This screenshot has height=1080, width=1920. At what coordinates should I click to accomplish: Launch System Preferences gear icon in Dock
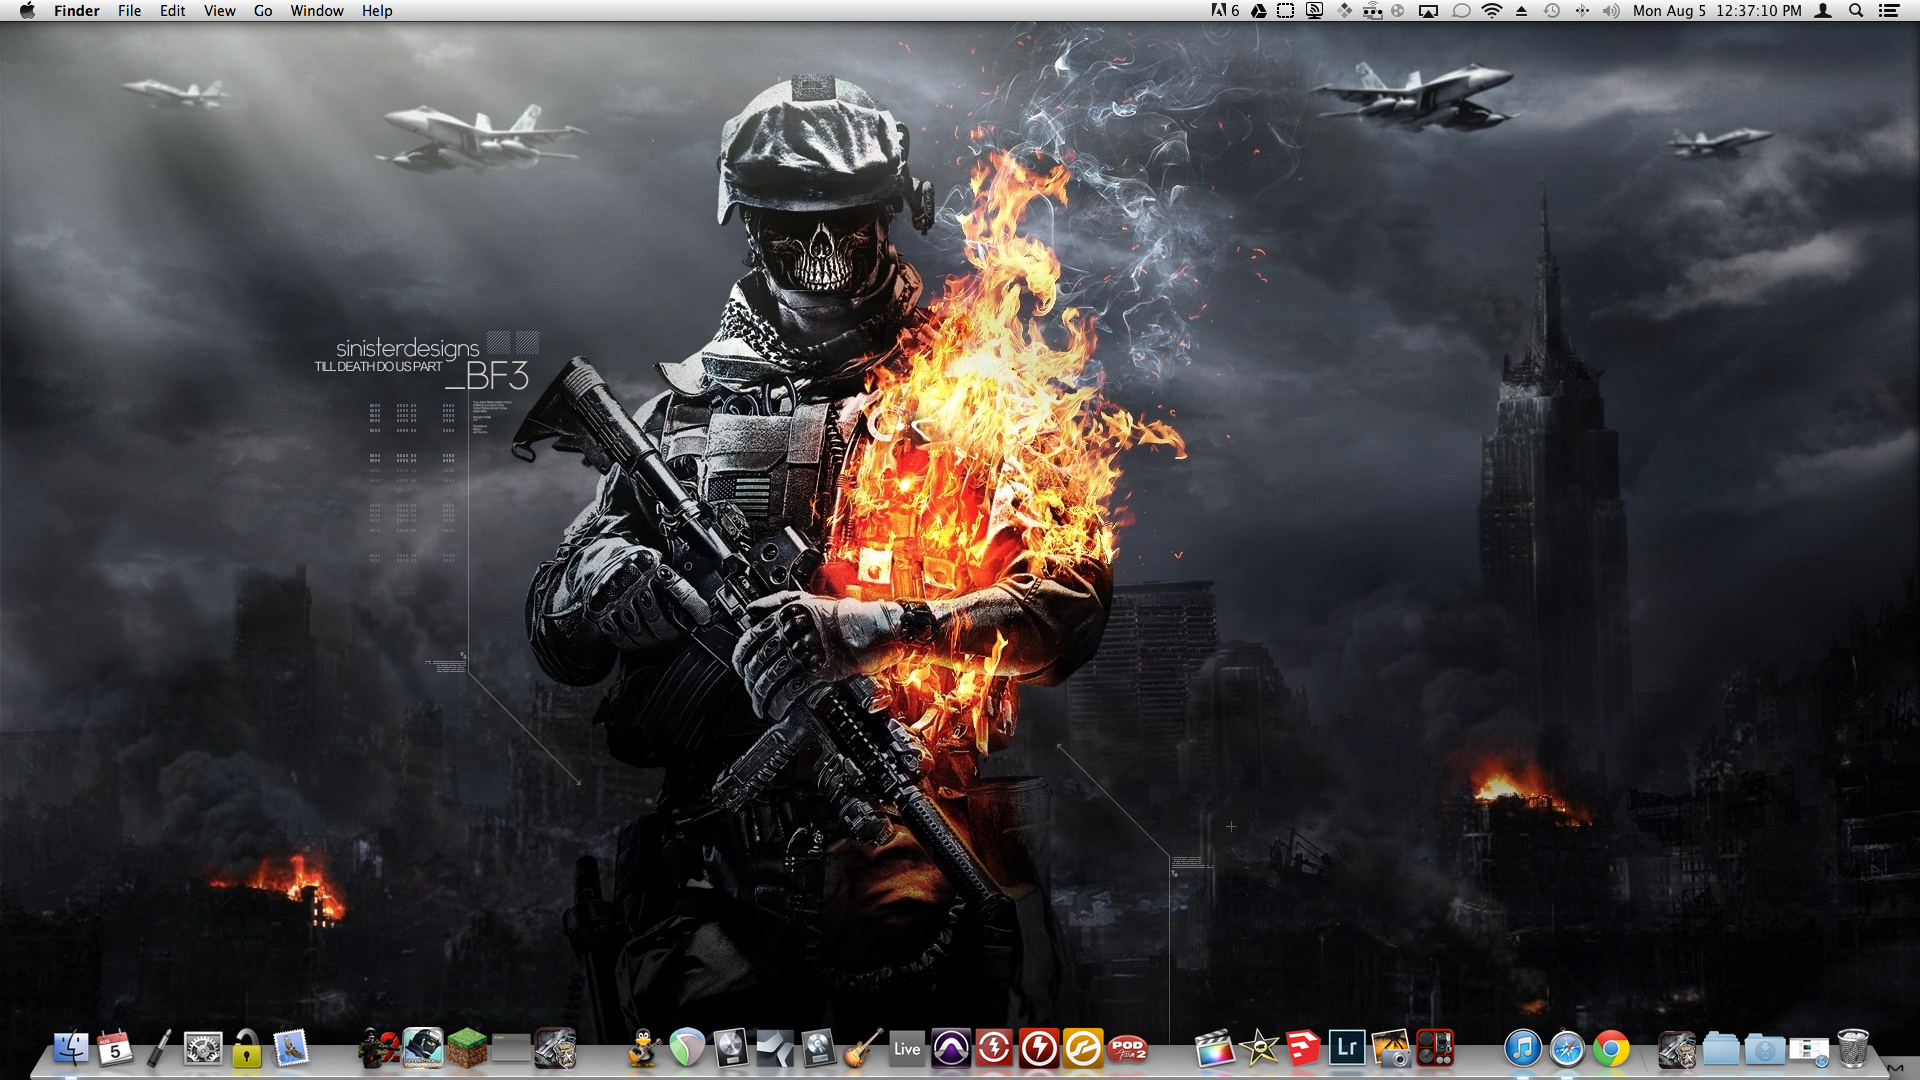pyautogui.click(x=203, y=1049)
